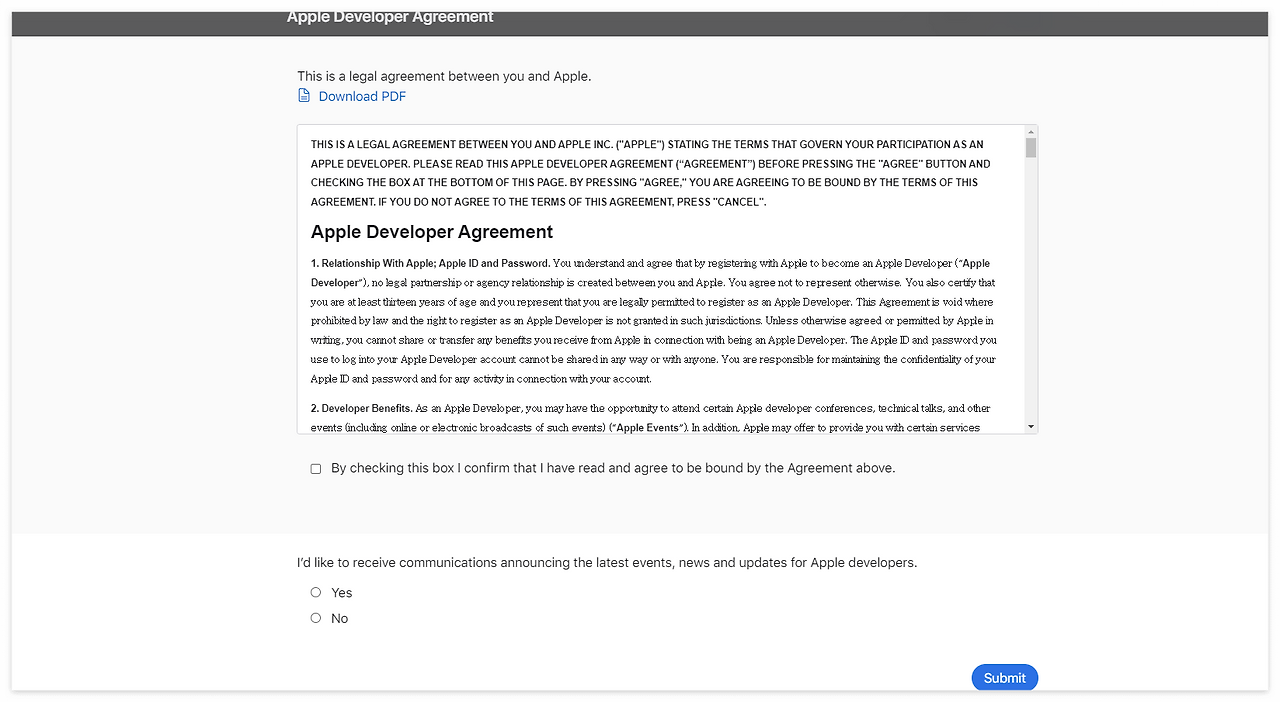Screen dimensions: 1280x702
Task: Click the agreement text box scrollbar thumb
Action: [1031, 148]
